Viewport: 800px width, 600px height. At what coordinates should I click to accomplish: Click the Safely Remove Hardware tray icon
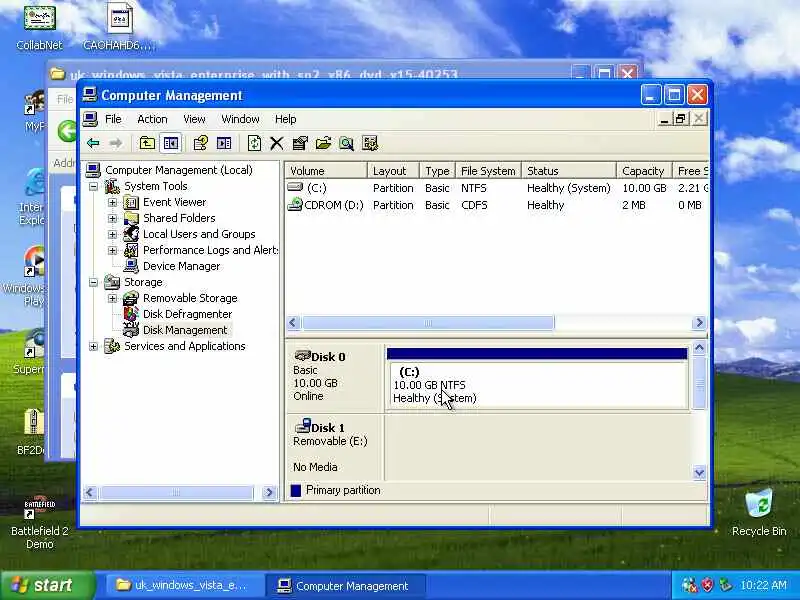click(724, 585)
